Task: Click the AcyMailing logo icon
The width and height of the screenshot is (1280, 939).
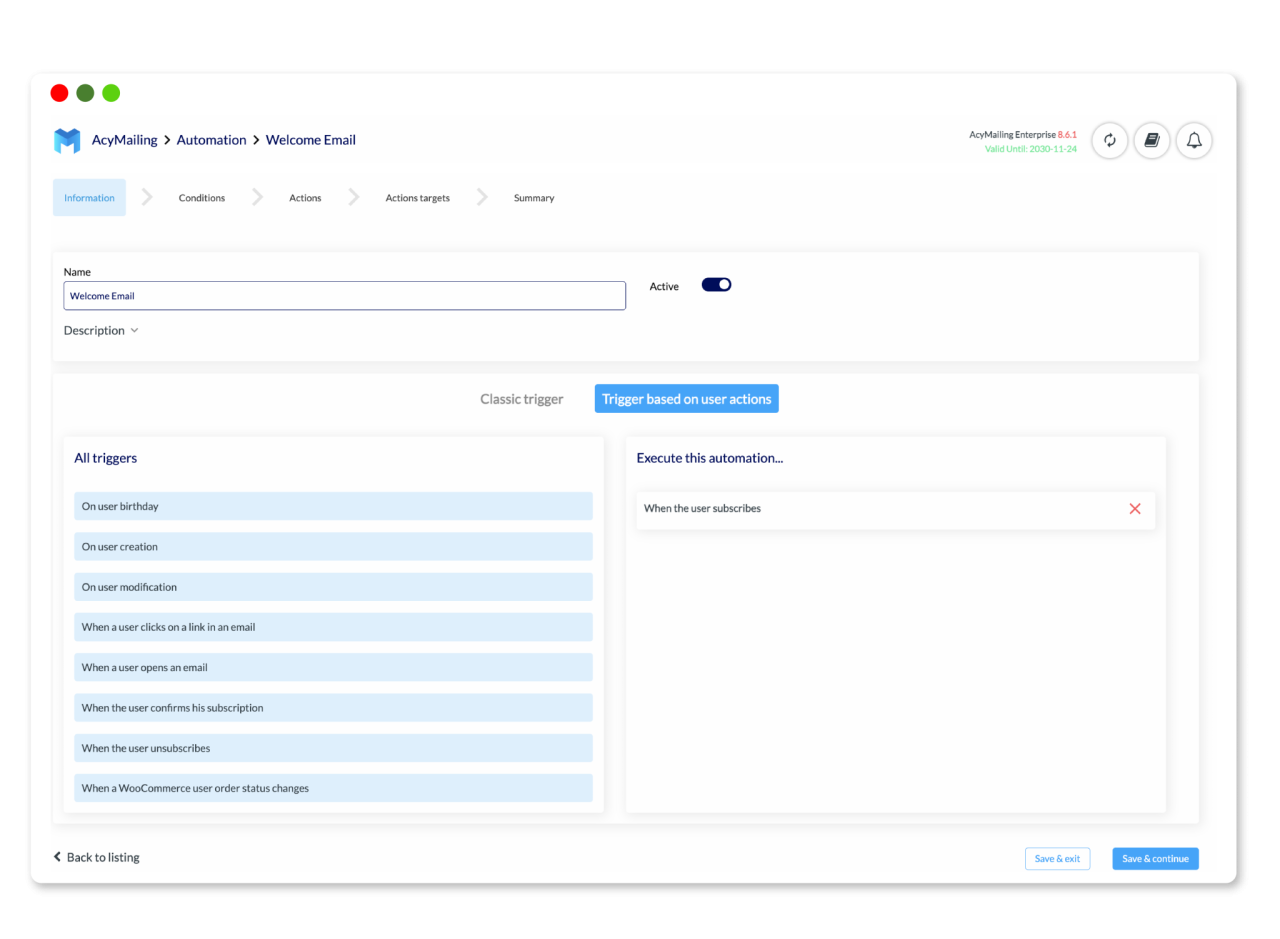Action: point(67,141)
